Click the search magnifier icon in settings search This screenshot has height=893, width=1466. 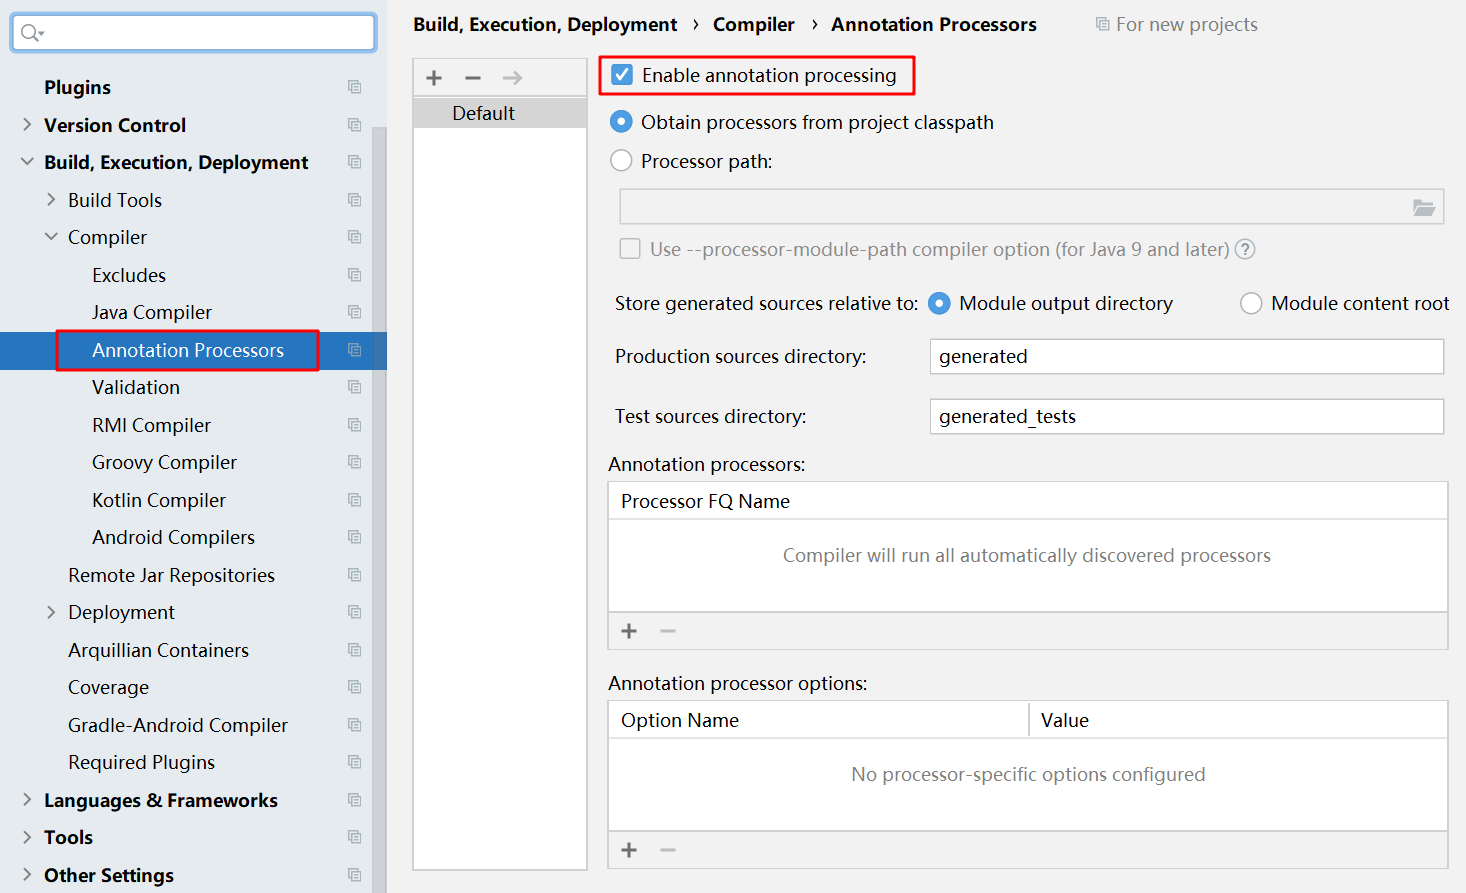coord(31,33)
